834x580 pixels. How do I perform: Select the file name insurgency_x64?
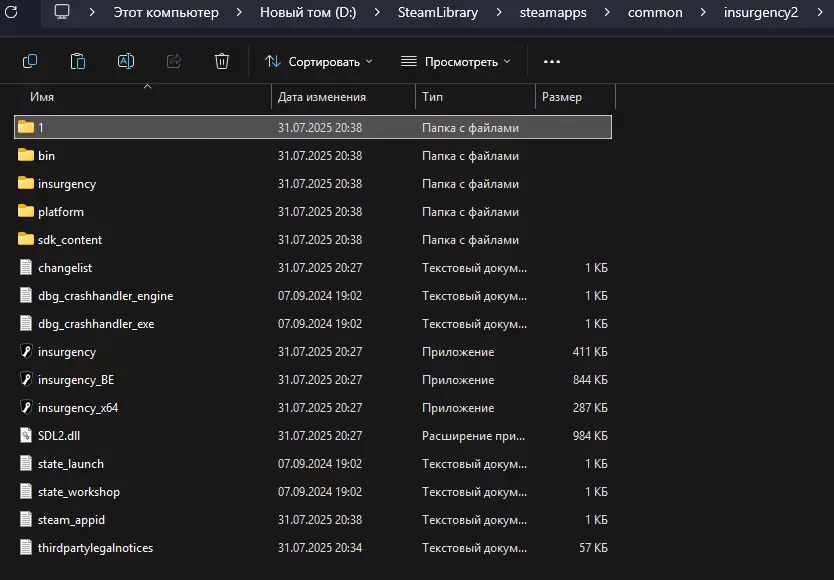pos(78,408)
